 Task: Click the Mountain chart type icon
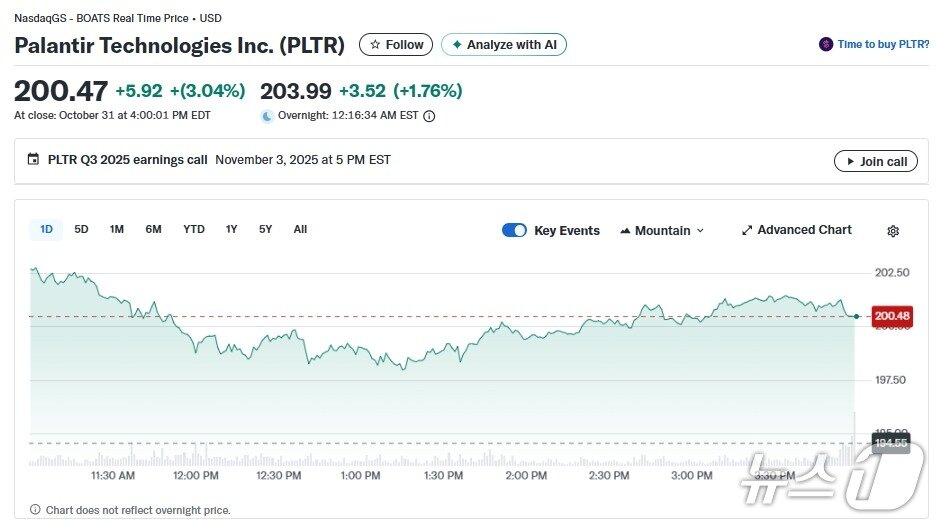coord(625,231)
